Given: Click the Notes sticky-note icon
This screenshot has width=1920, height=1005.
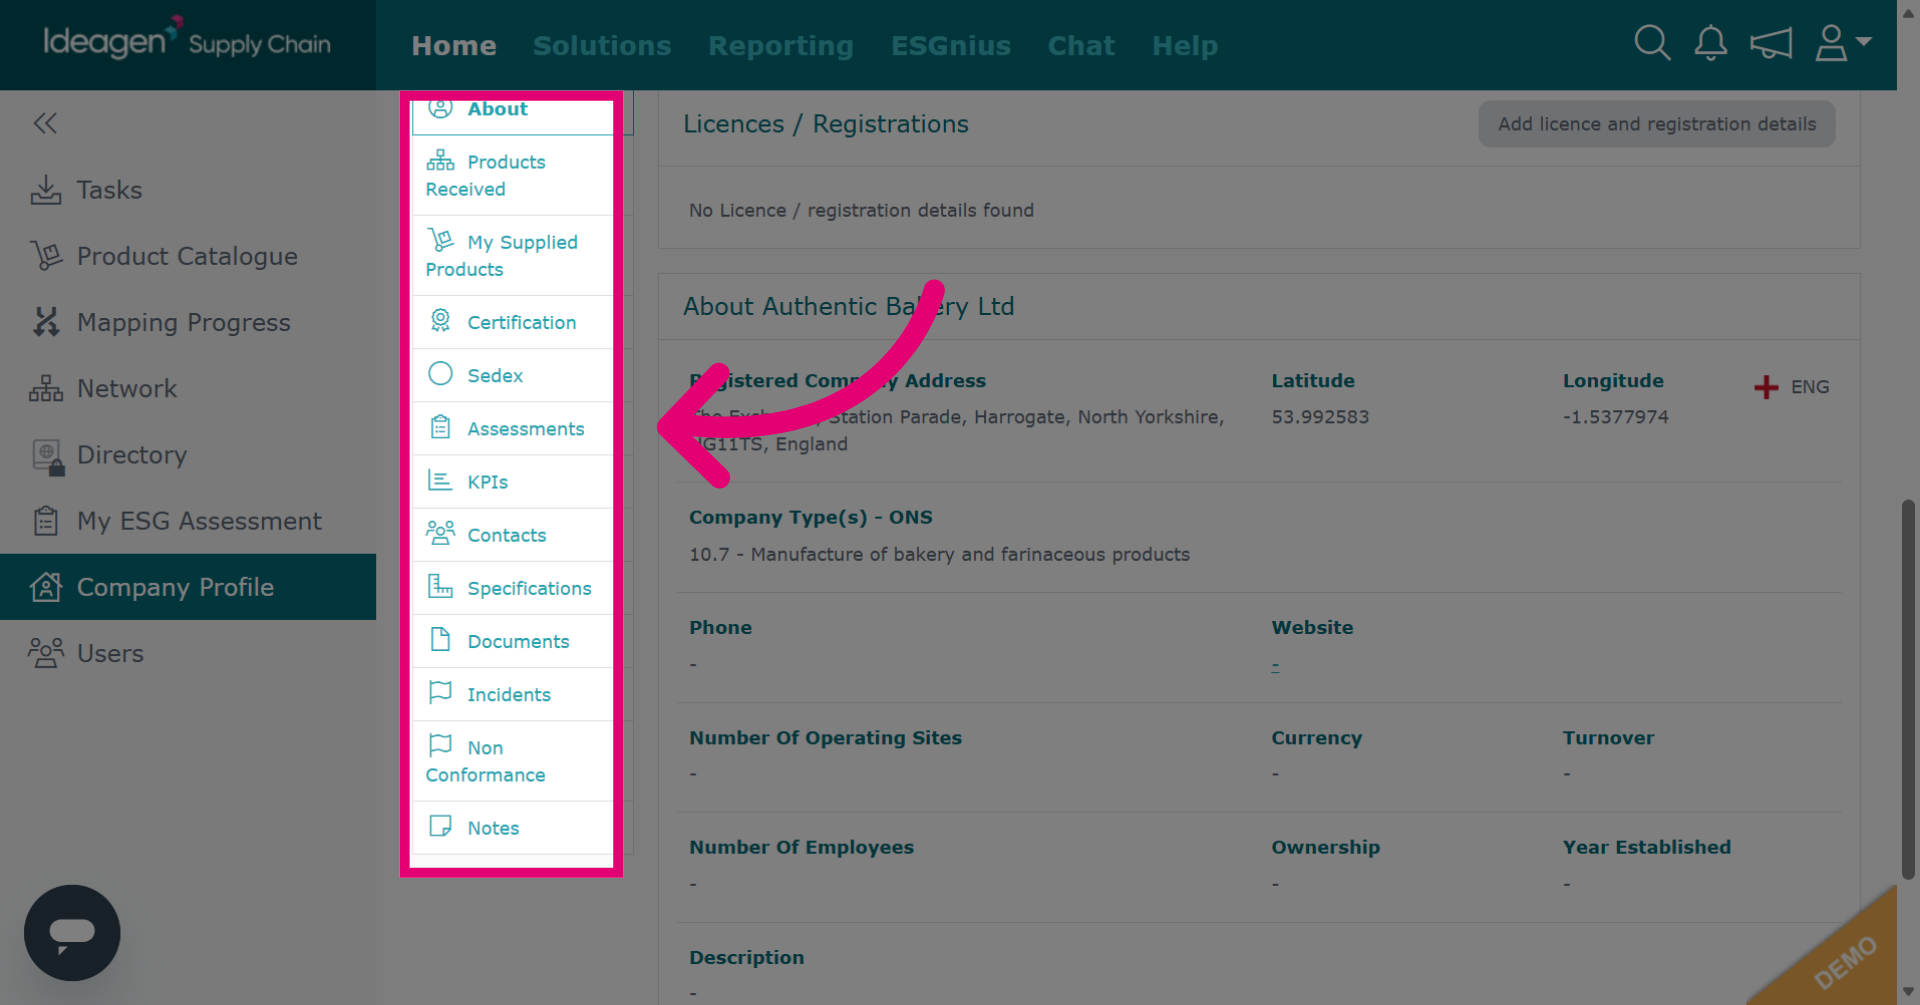Looking at the screenshot, I should click(440, 826).
